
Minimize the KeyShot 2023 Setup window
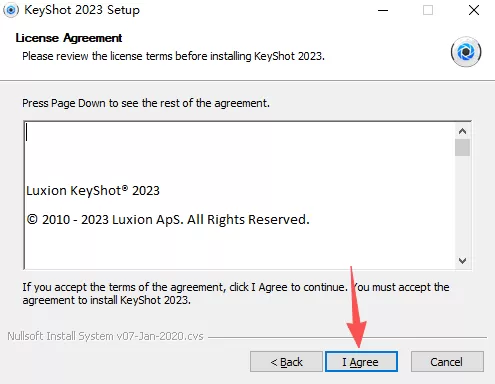point(383,10)
